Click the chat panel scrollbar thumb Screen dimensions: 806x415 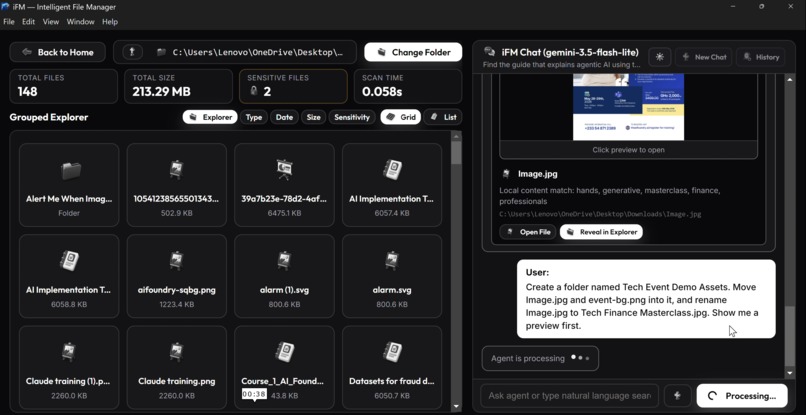790,336
